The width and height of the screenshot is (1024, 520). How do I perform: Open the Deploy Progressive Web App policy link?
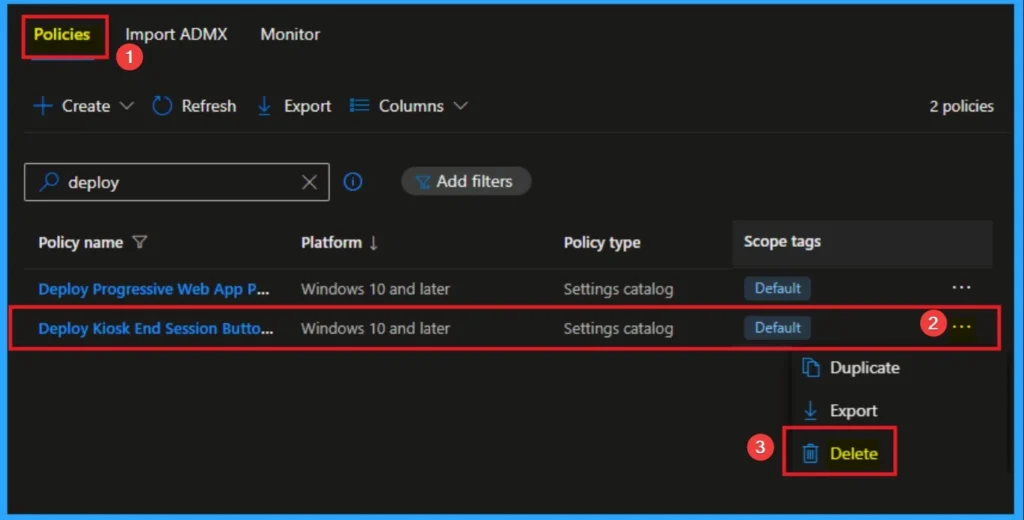(154, 289)
